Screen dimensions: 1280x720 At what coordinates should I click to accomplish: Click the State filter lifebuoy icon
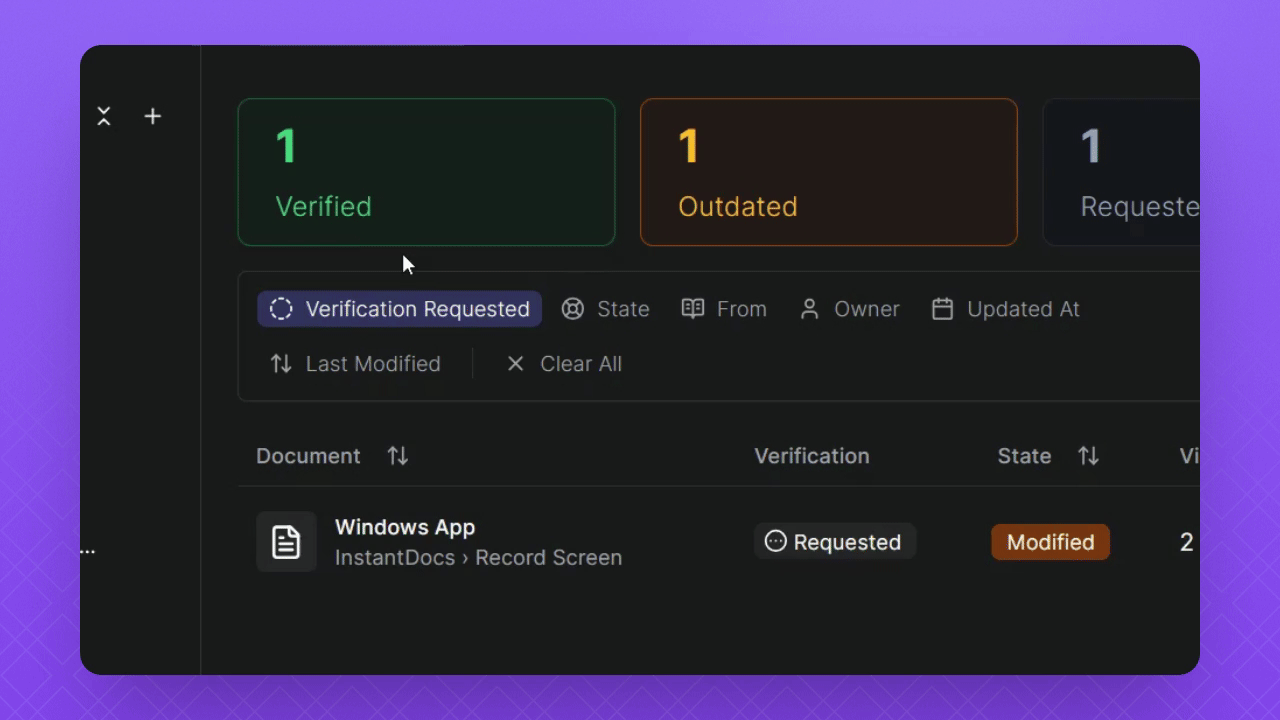tap(572, 309)
